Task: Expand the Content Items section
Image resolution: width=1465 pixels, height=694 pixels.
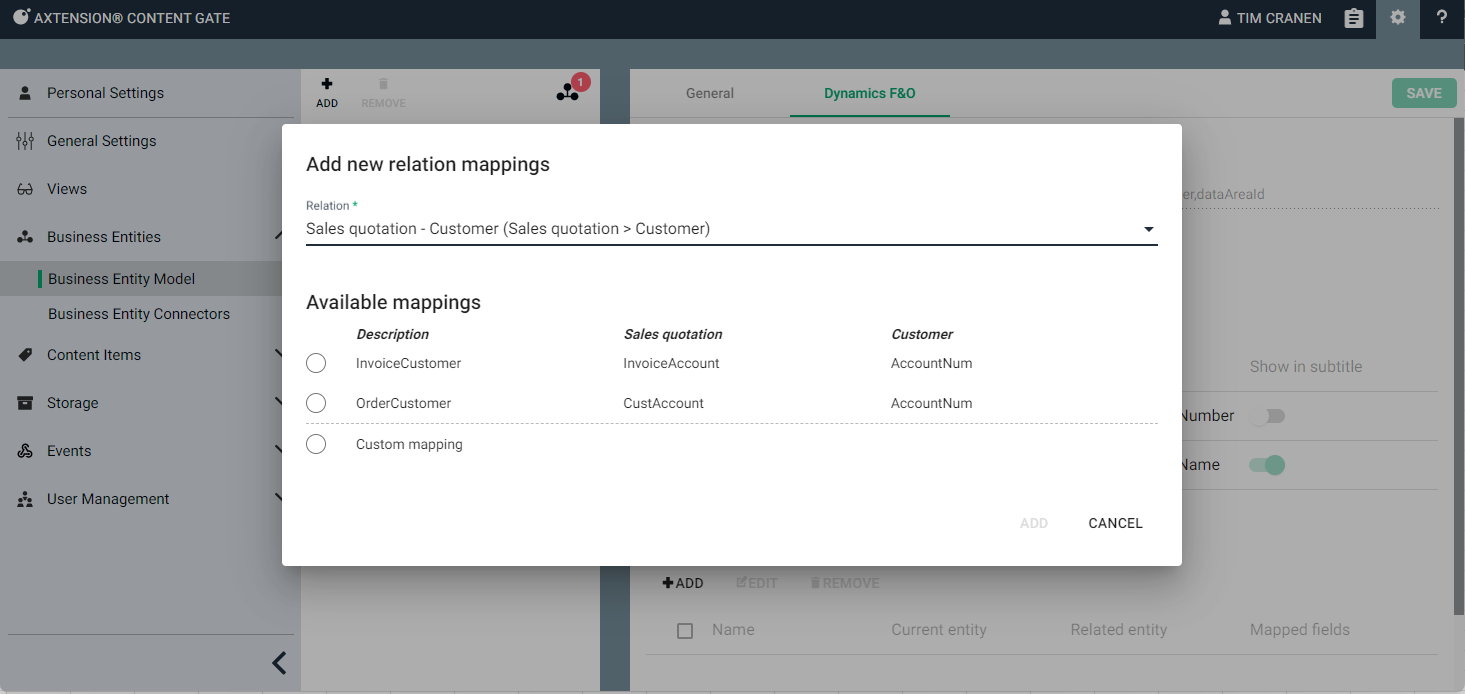Action: (x=278, y=355)
